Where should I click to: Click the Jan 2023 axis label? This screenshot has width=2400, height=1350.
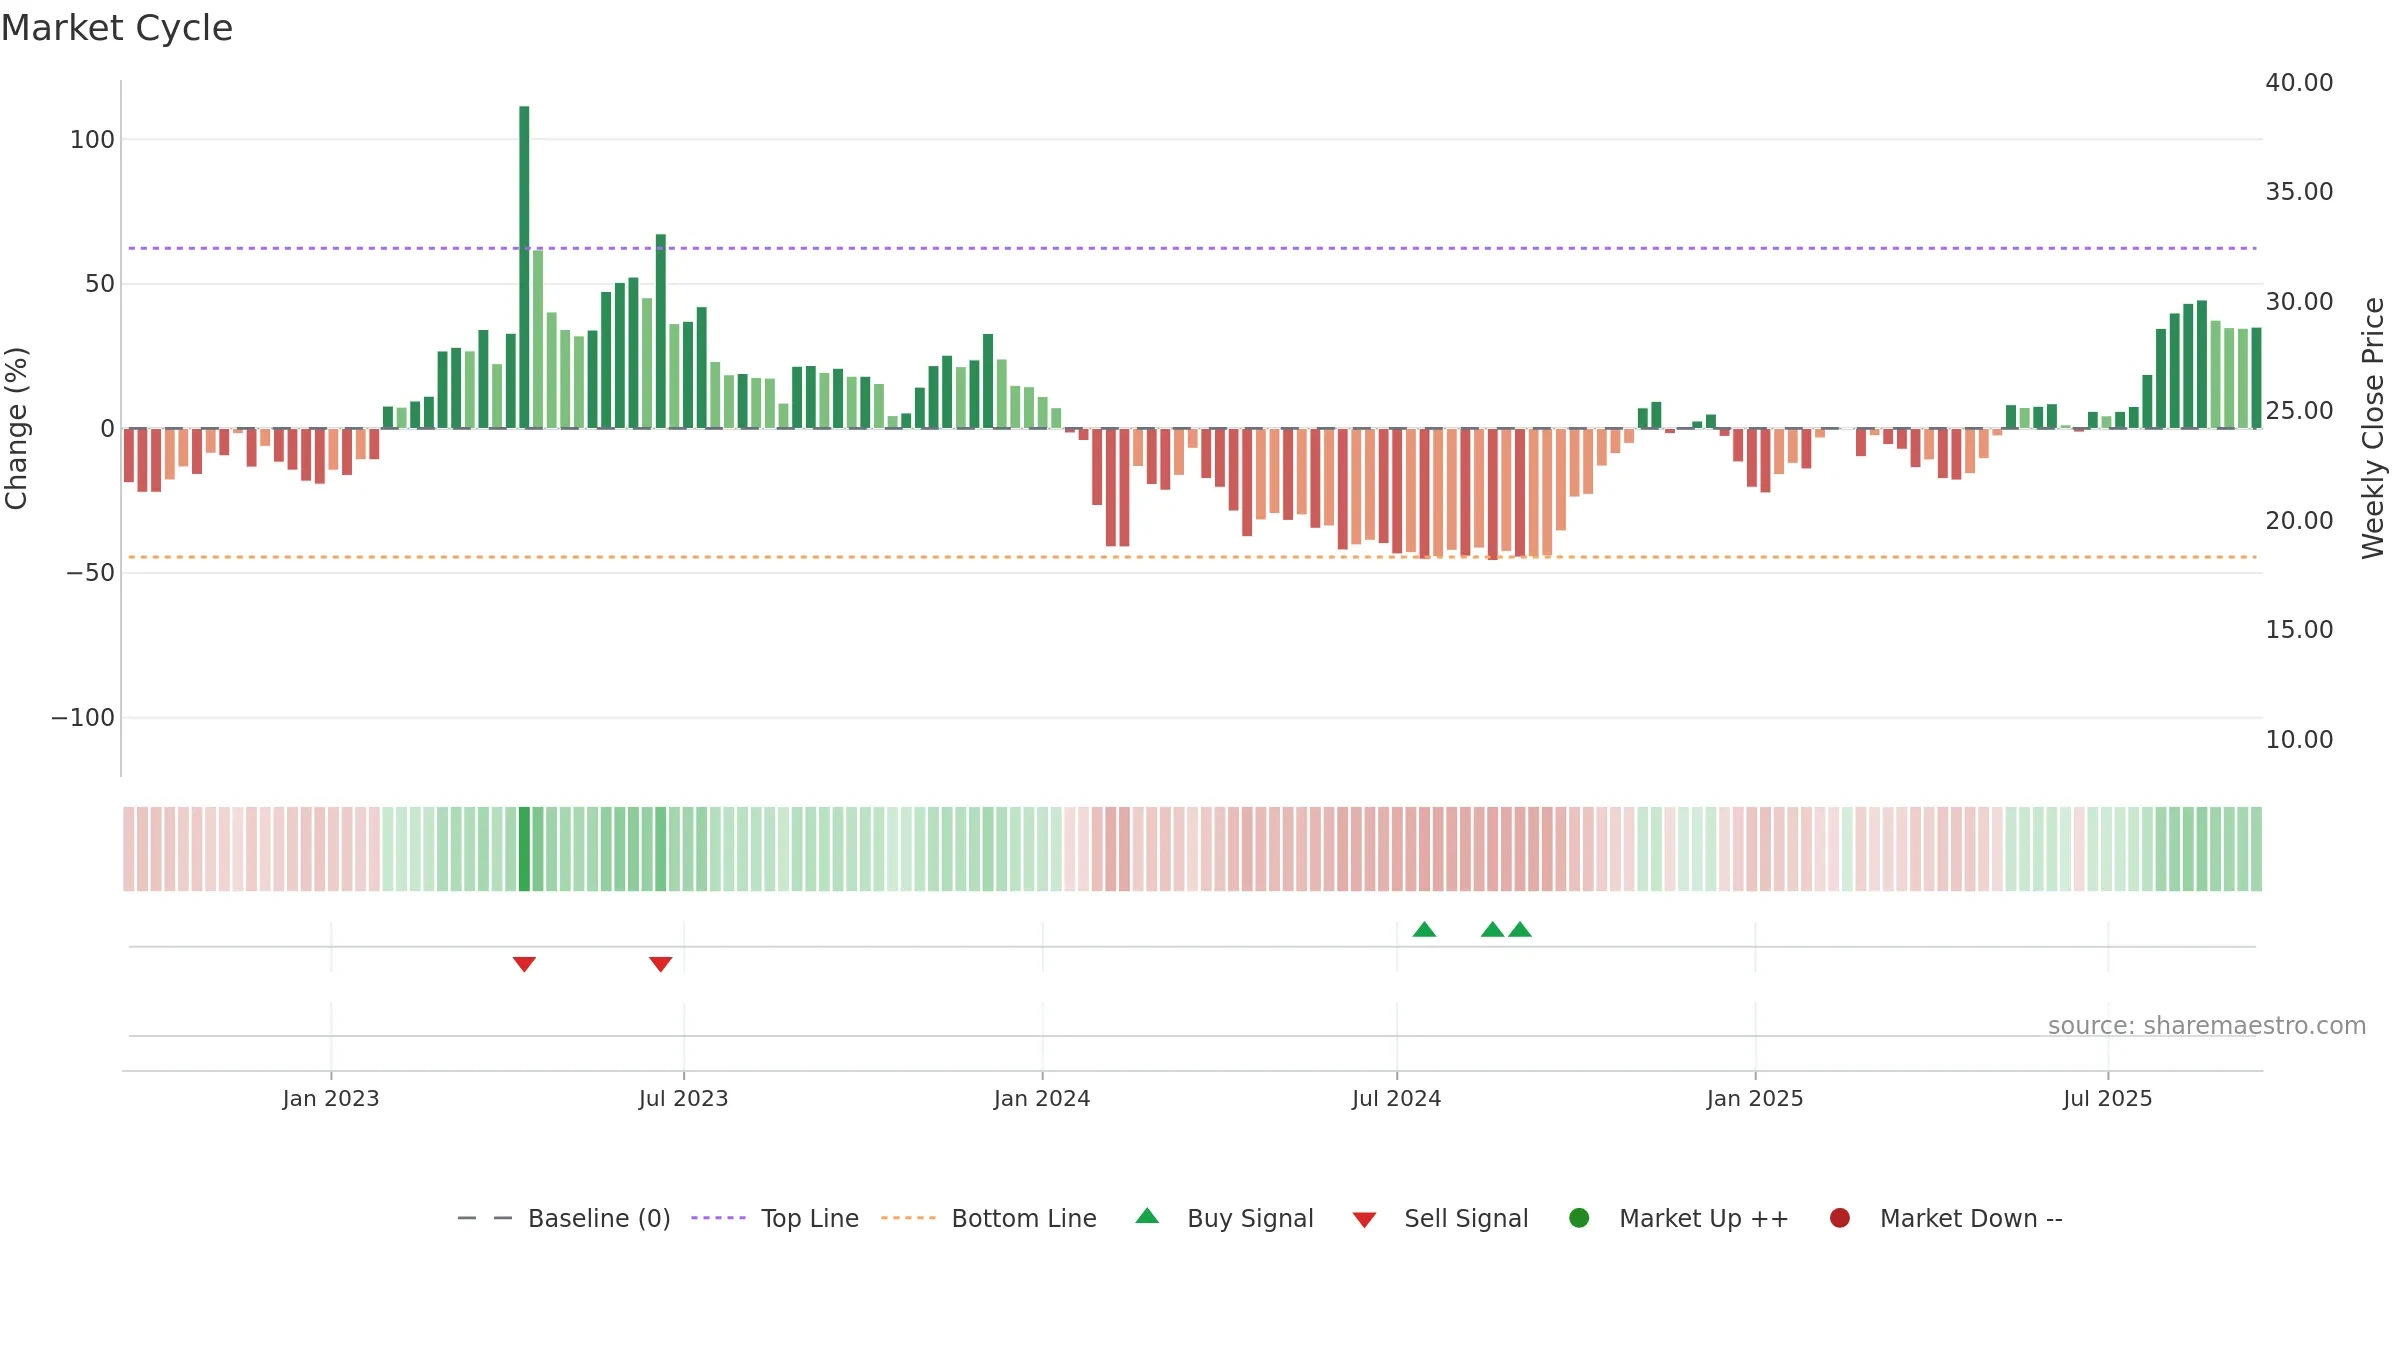331,1099
